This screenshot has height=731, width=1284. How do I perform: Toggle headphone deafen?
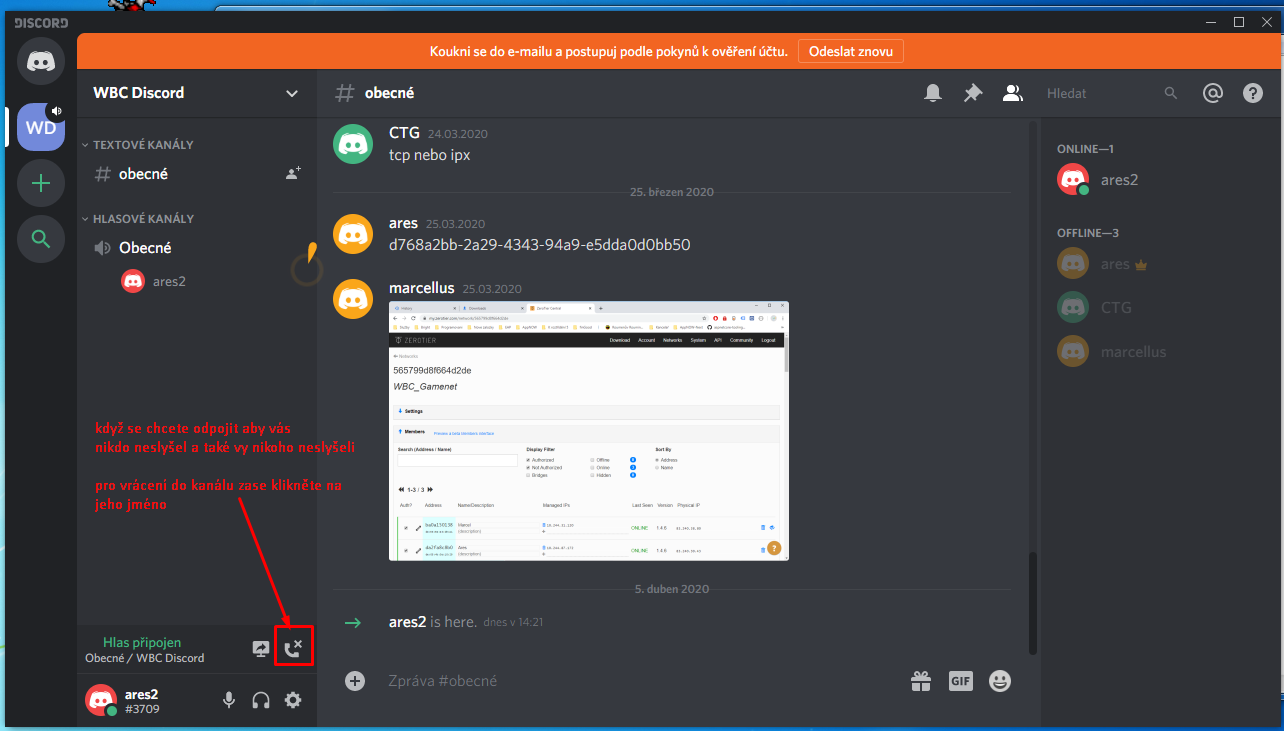tap(261, 701)
